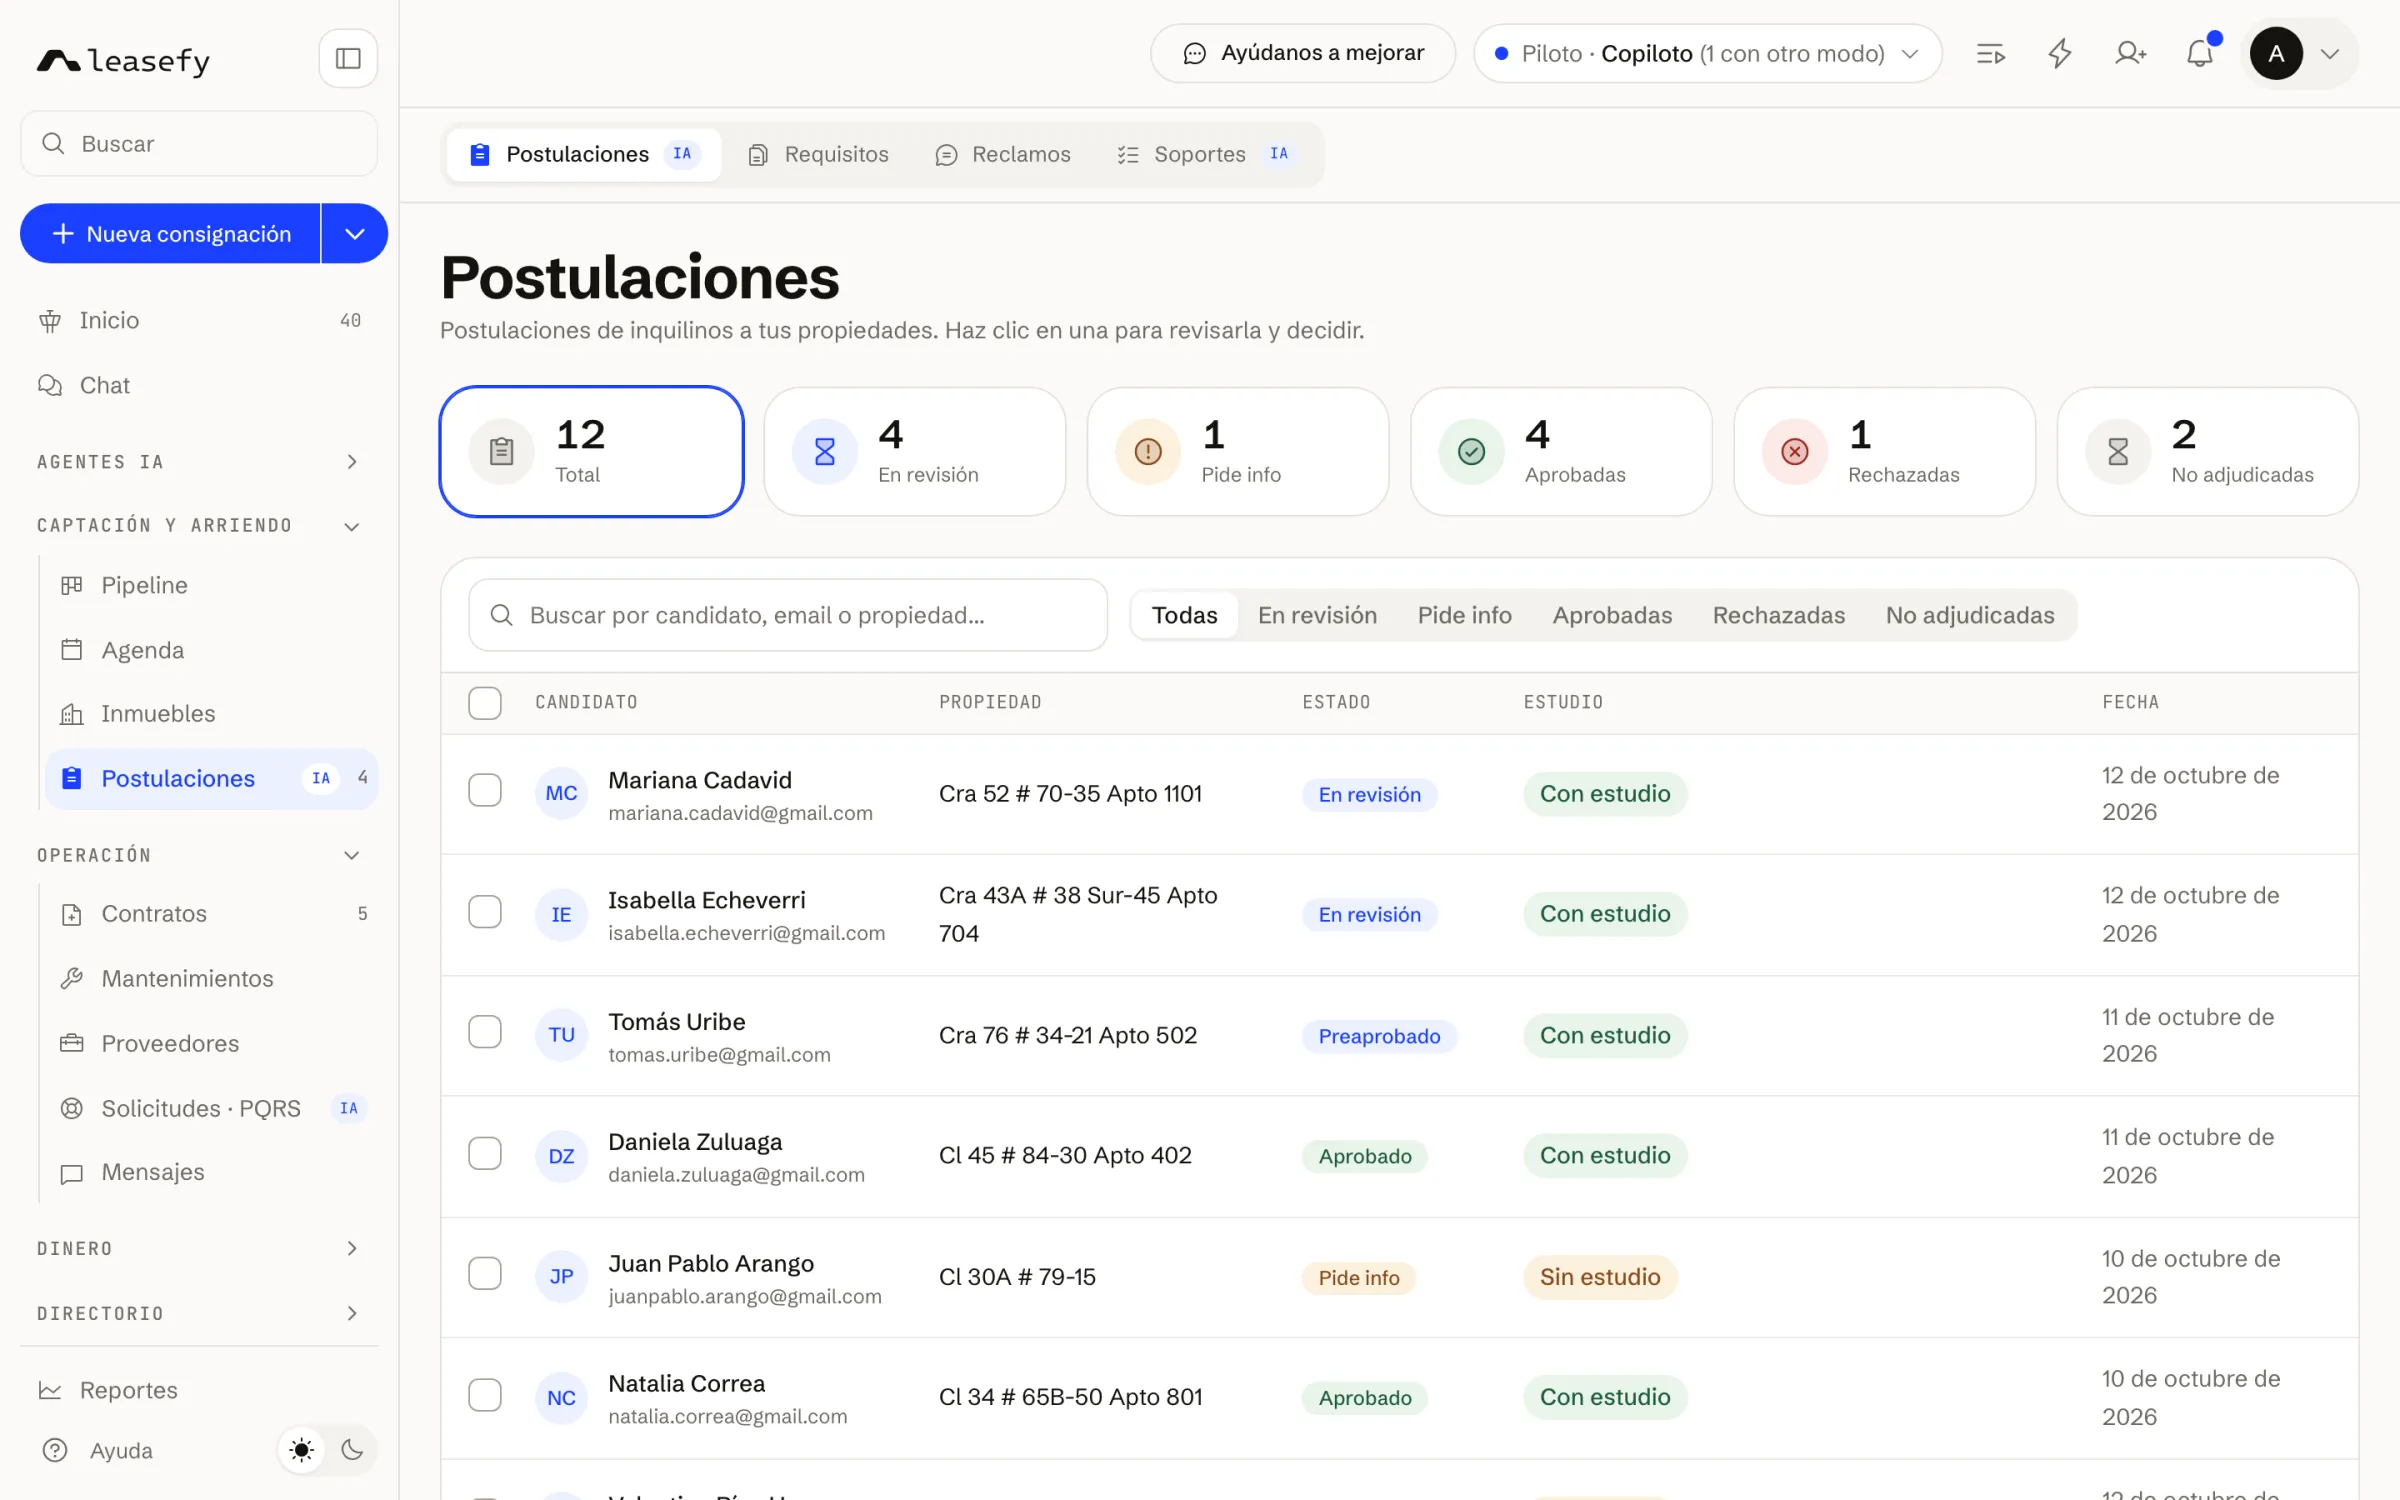Collapse the sidebar with the panel icon
Image resolution: width=2400 pixels, height=1500 pixels.
[x=348, y=58]
